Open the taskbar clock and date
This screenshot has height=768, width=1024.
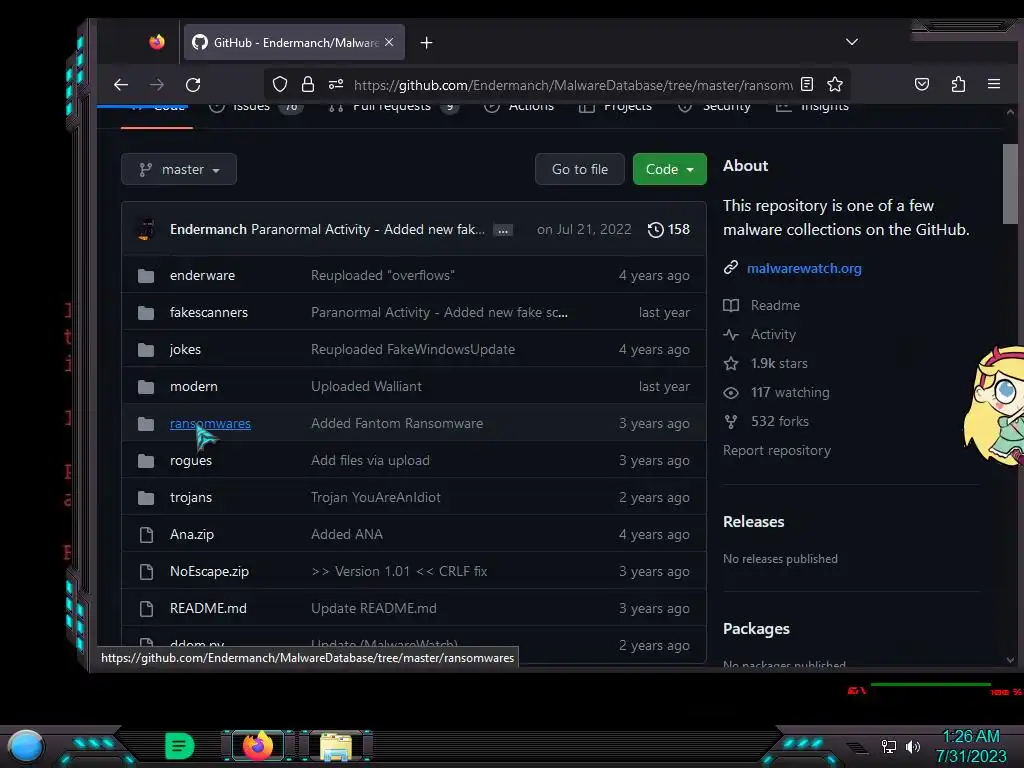[971, 746]
